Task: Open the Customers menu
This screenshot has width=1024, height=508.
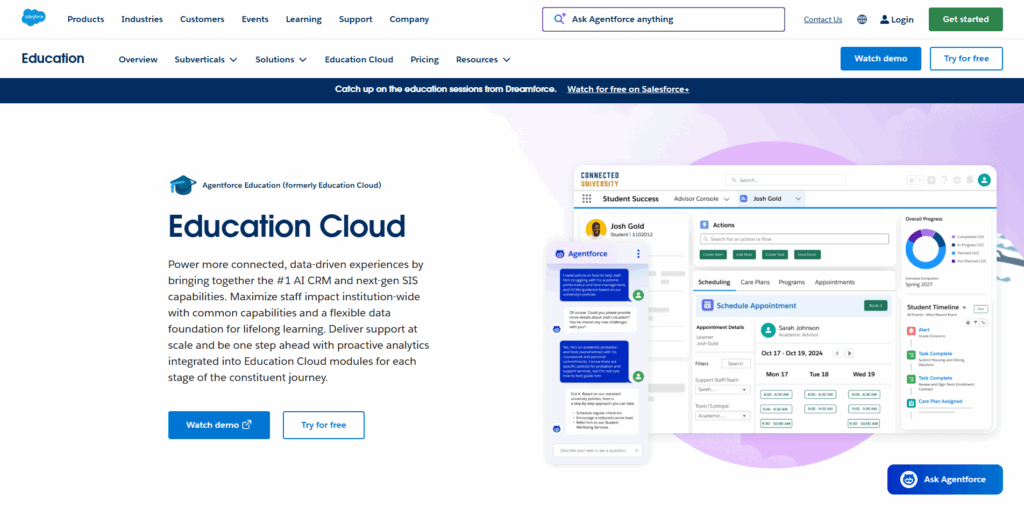Action: point(202,20)
